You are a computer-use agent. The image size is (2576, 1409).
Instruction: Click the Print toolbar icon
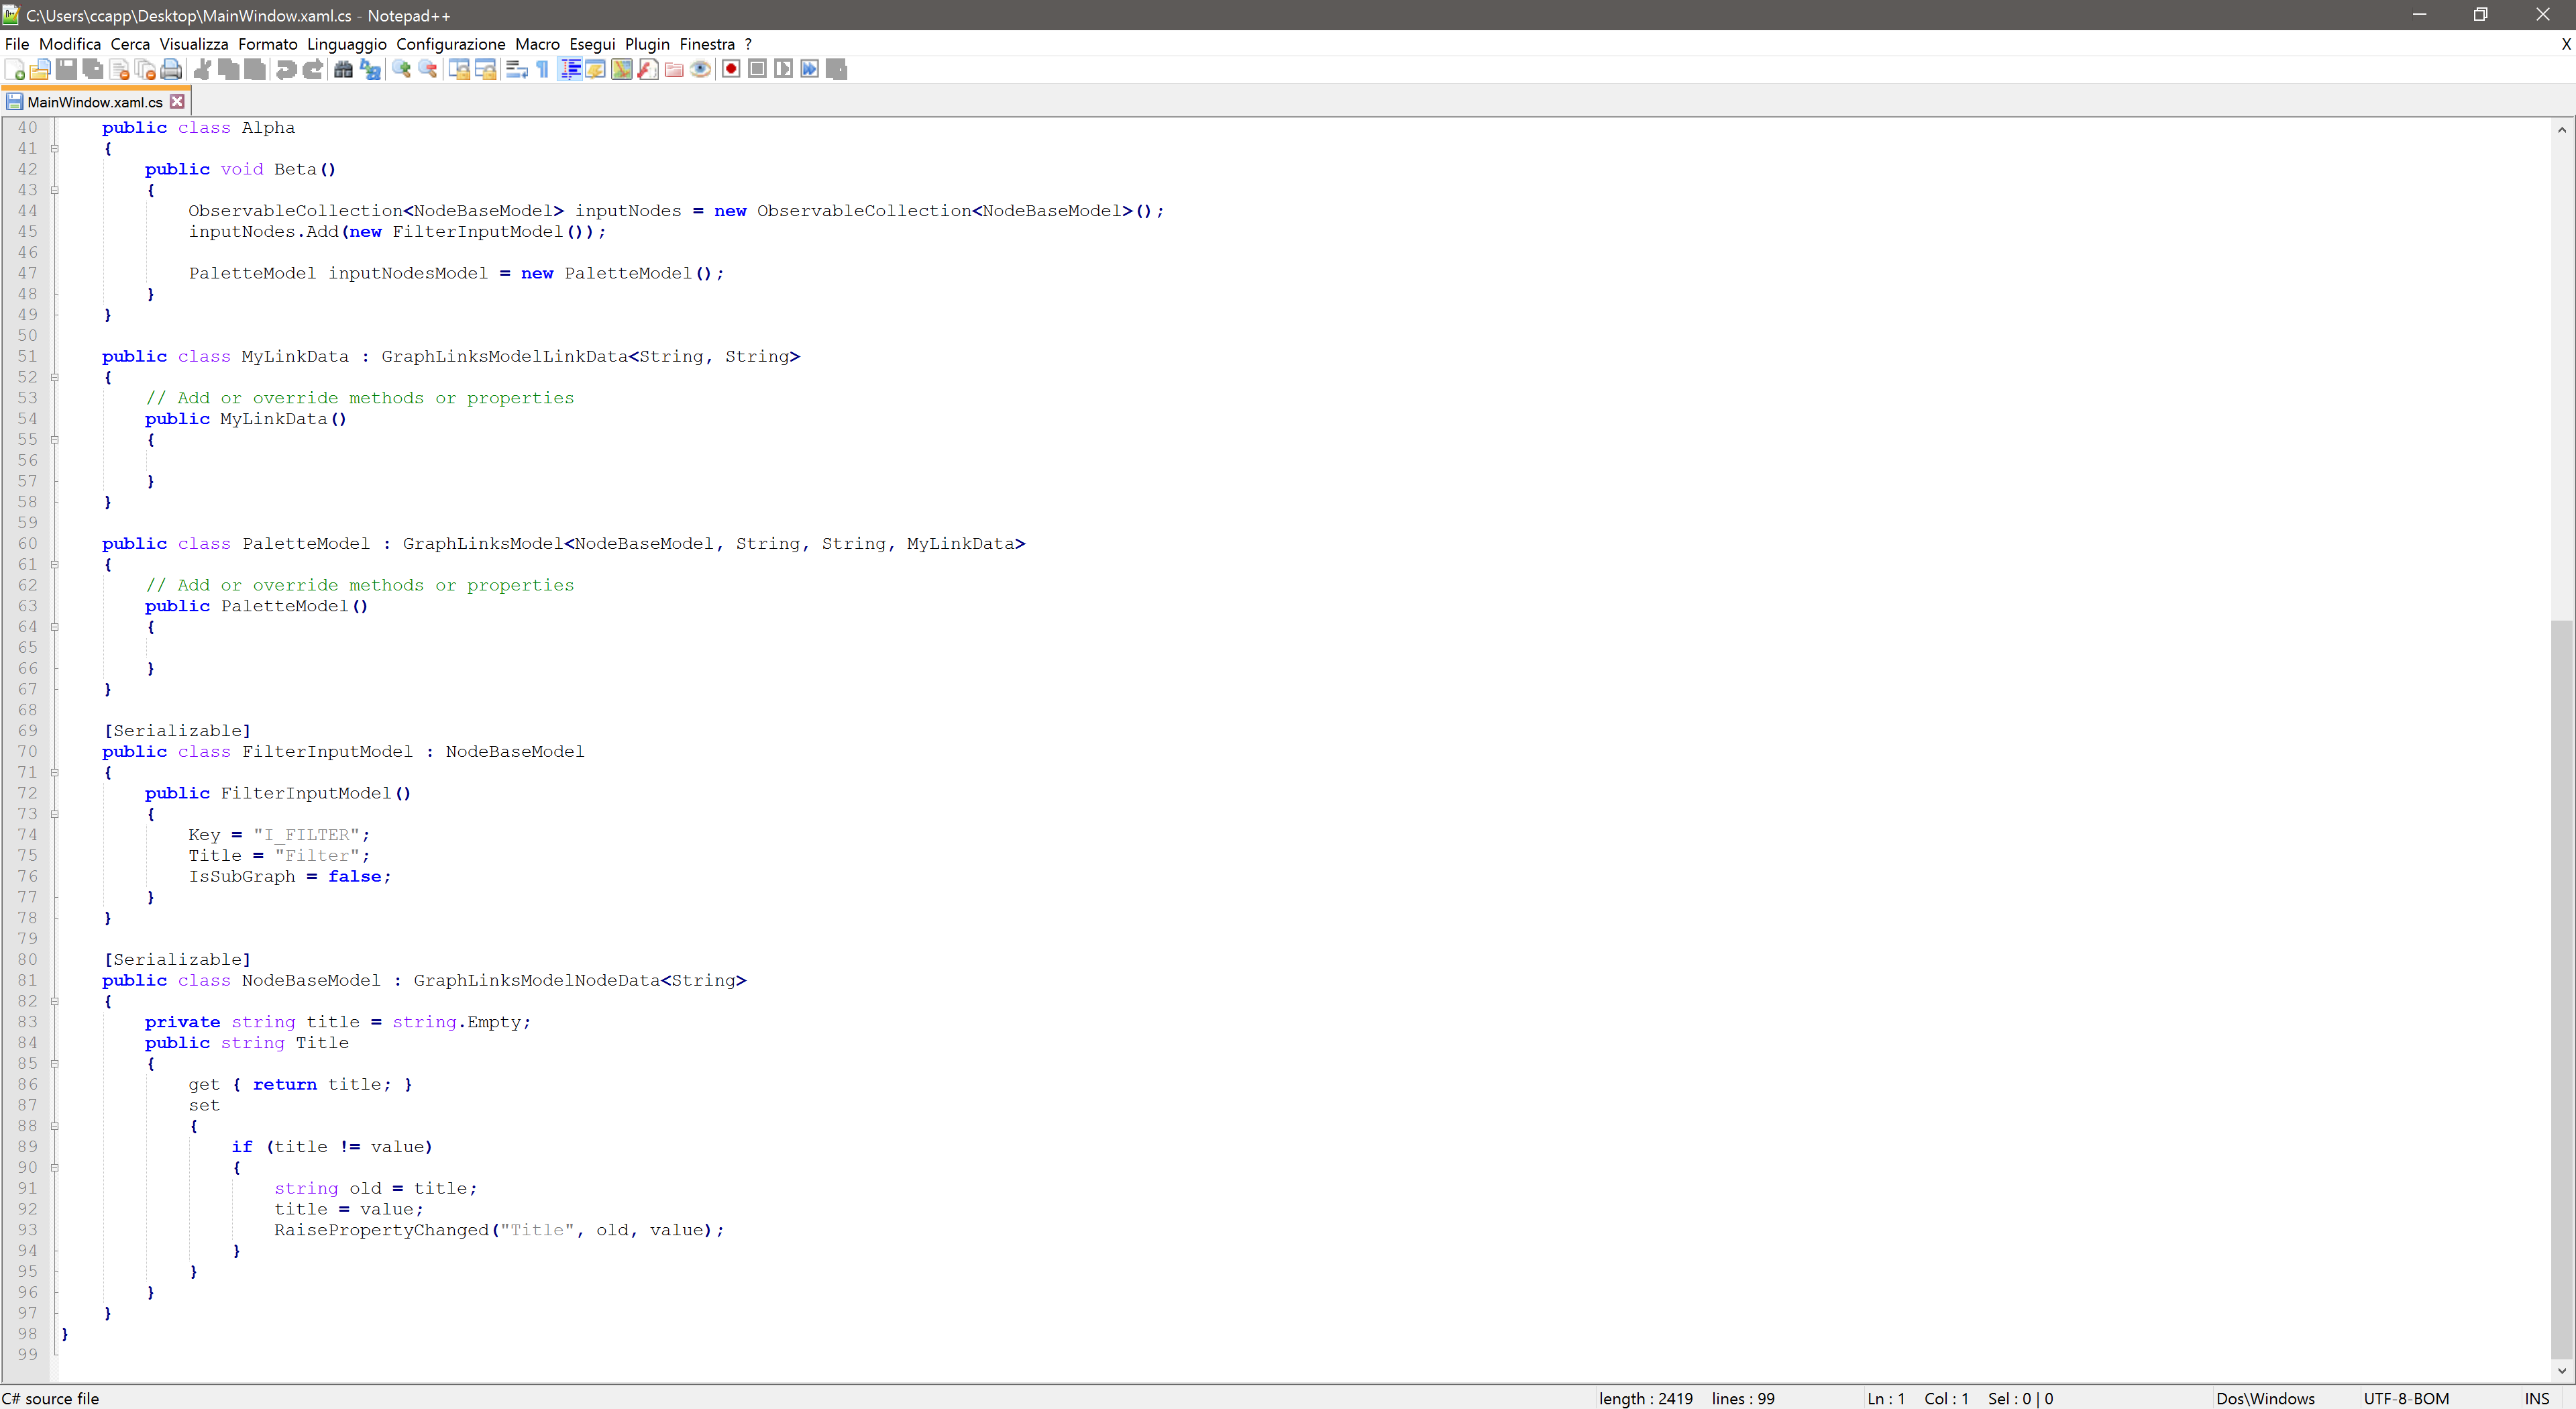click(171, 69)
